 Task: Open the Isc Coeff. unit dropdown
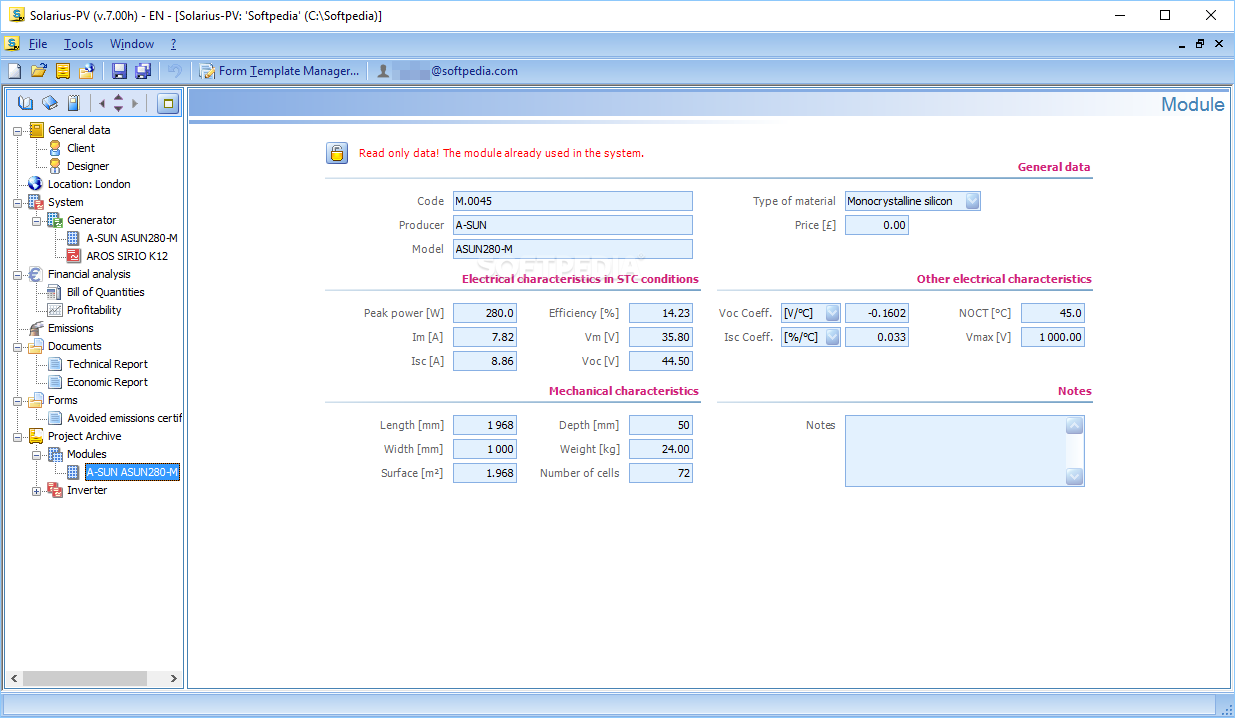[832, 337]
